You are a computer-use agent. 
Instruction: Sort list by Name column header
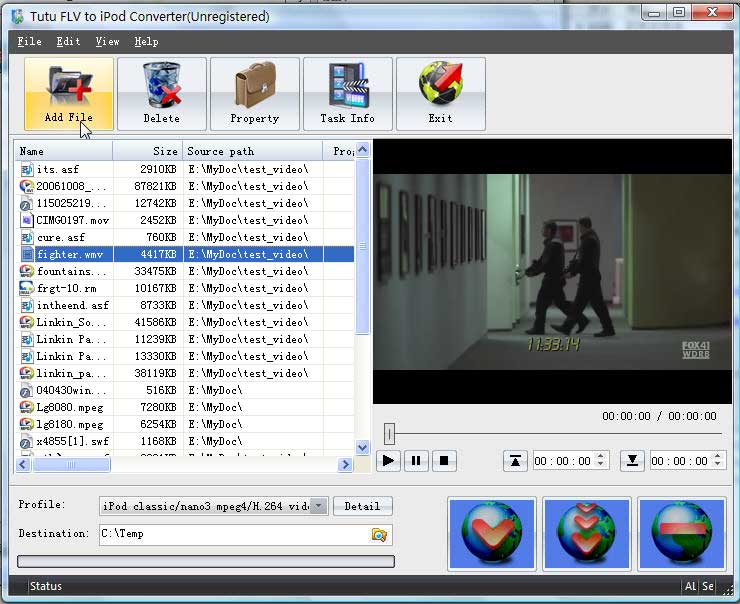(x=64, y=151)
